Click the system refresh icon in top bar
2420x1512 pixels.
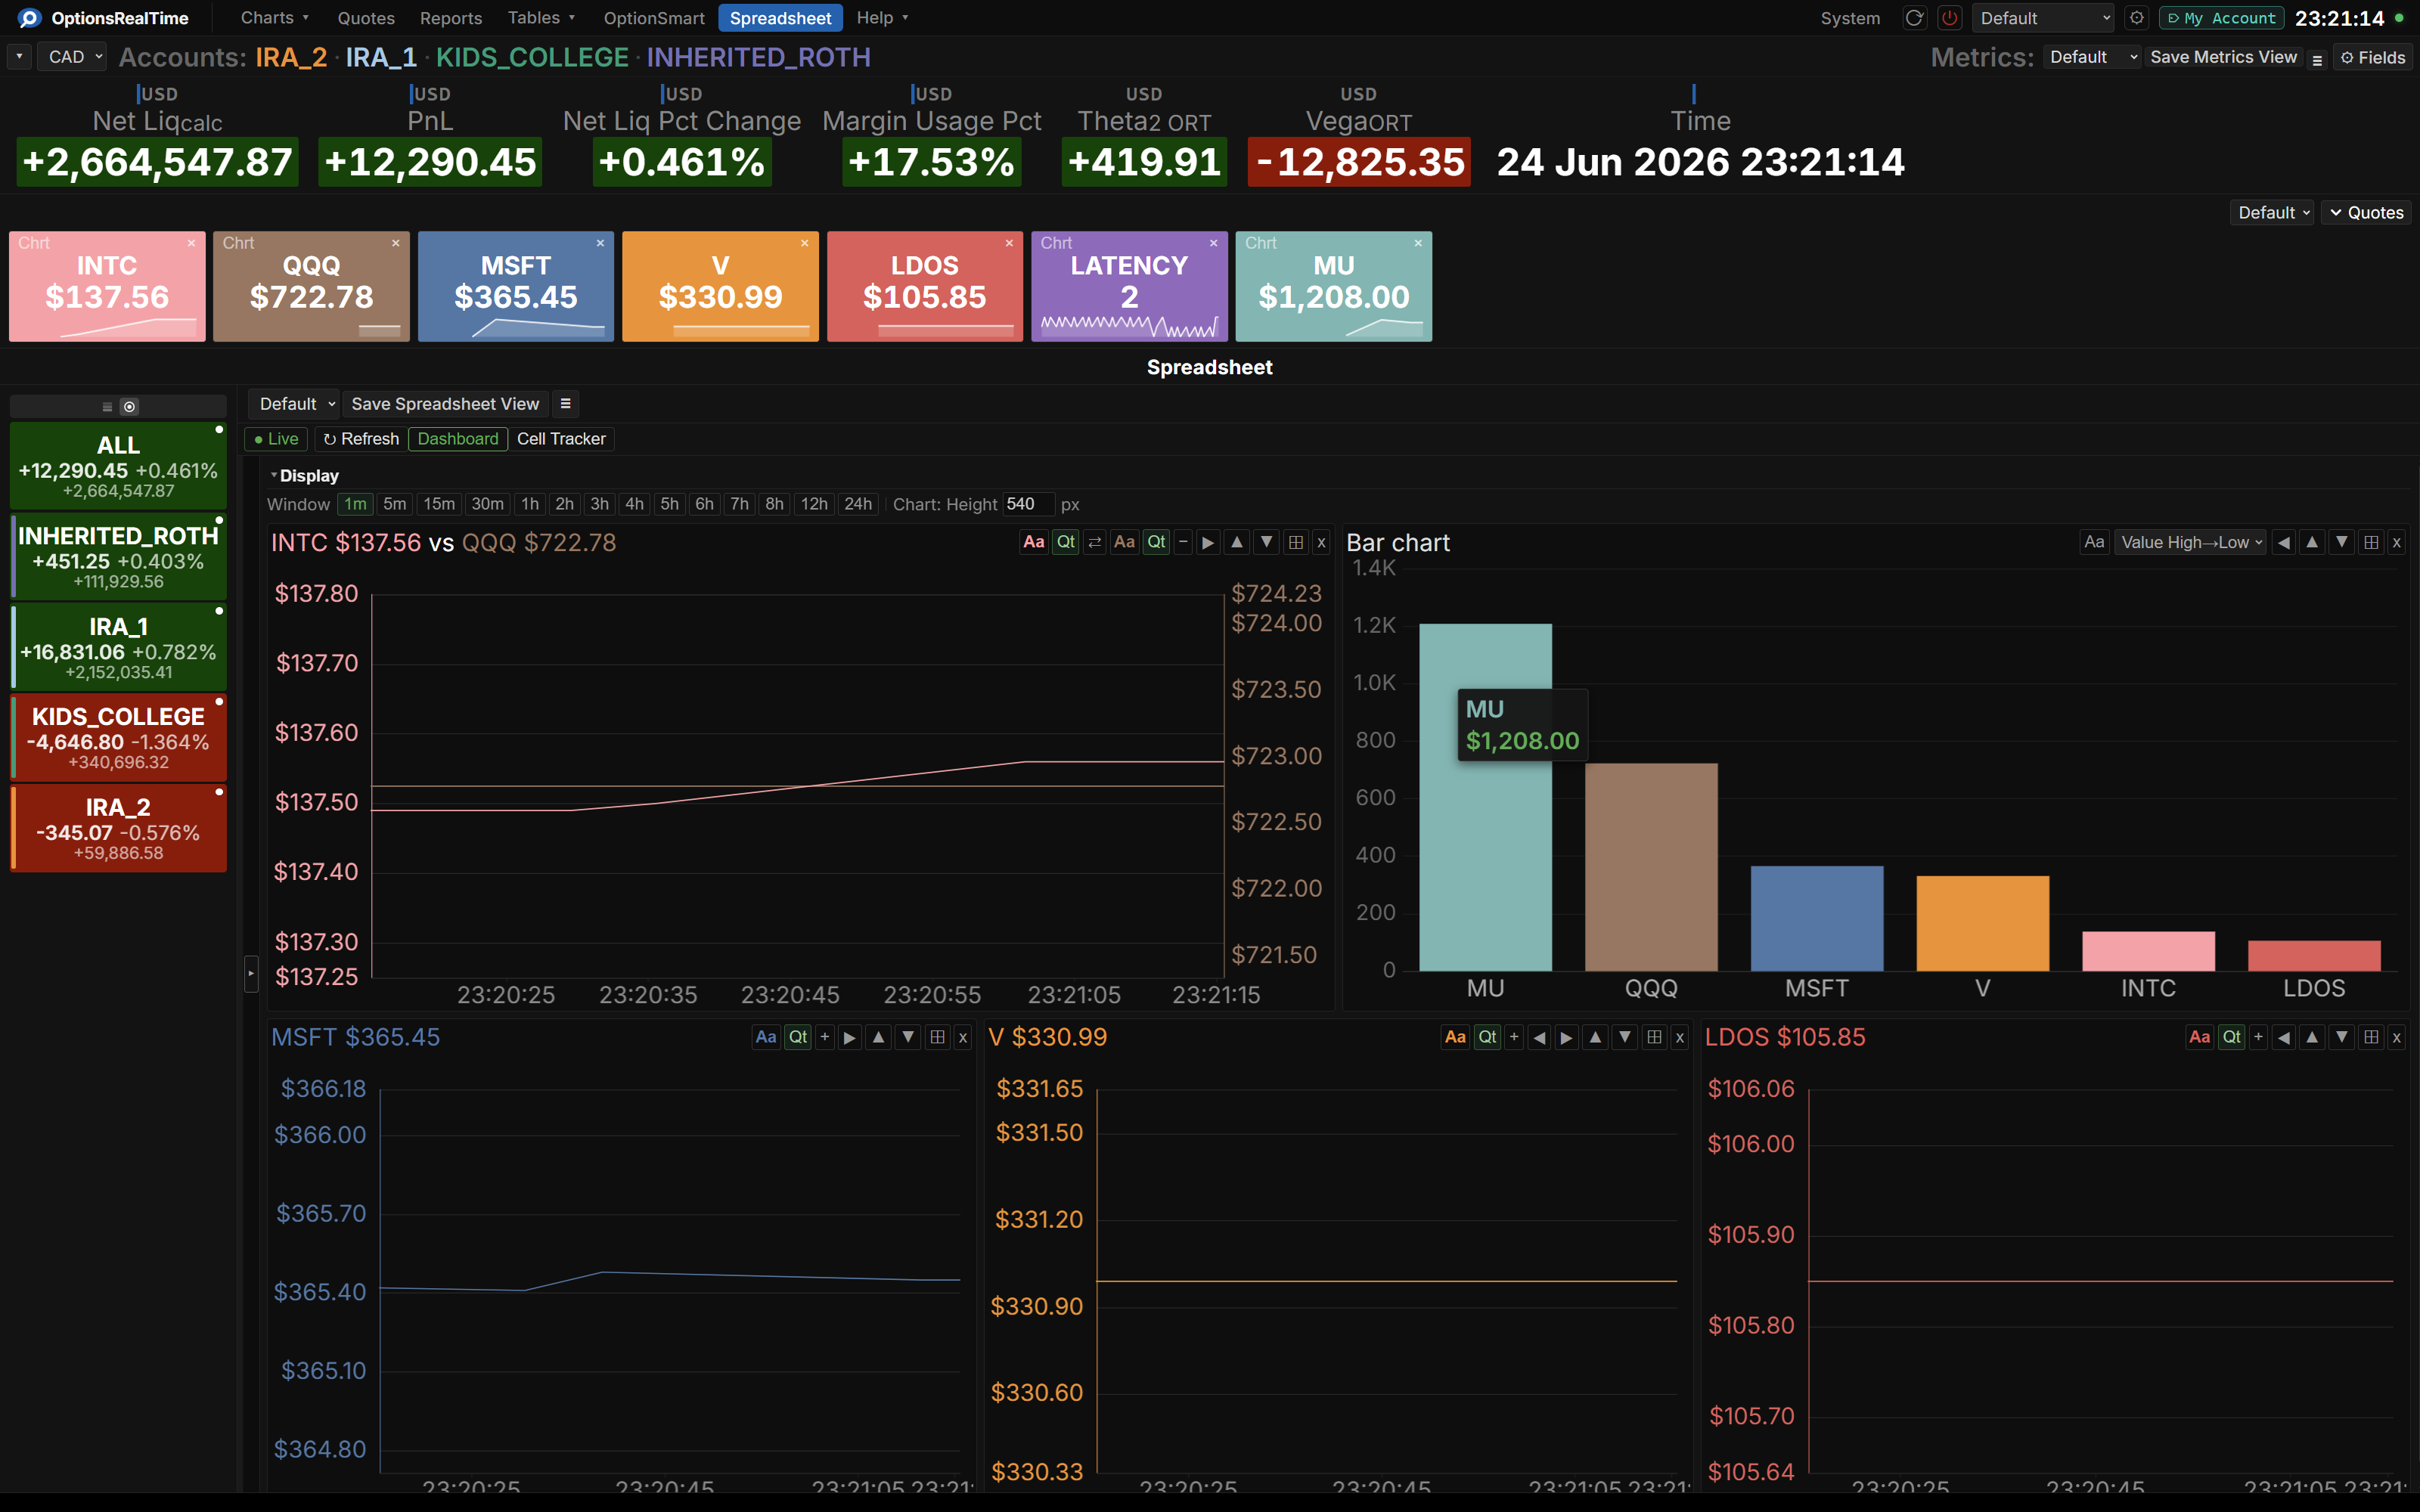point(1914,18)
